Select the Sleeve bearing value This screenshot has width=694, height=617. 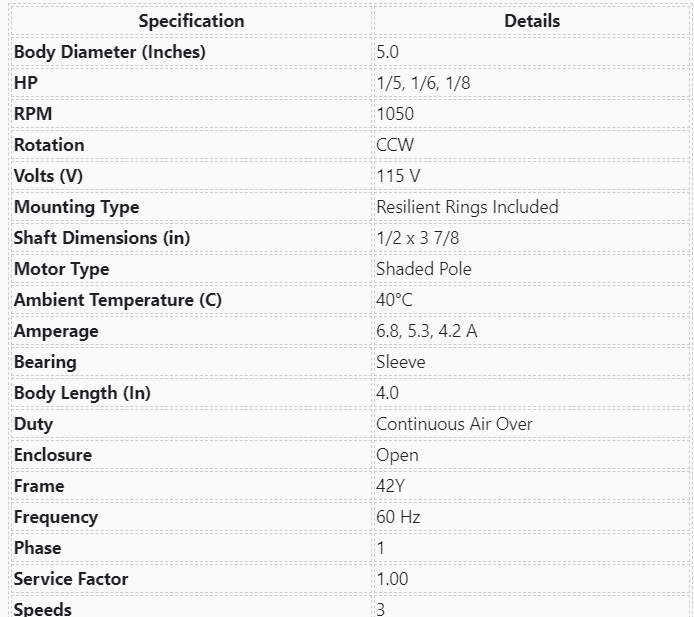(401, 362)
